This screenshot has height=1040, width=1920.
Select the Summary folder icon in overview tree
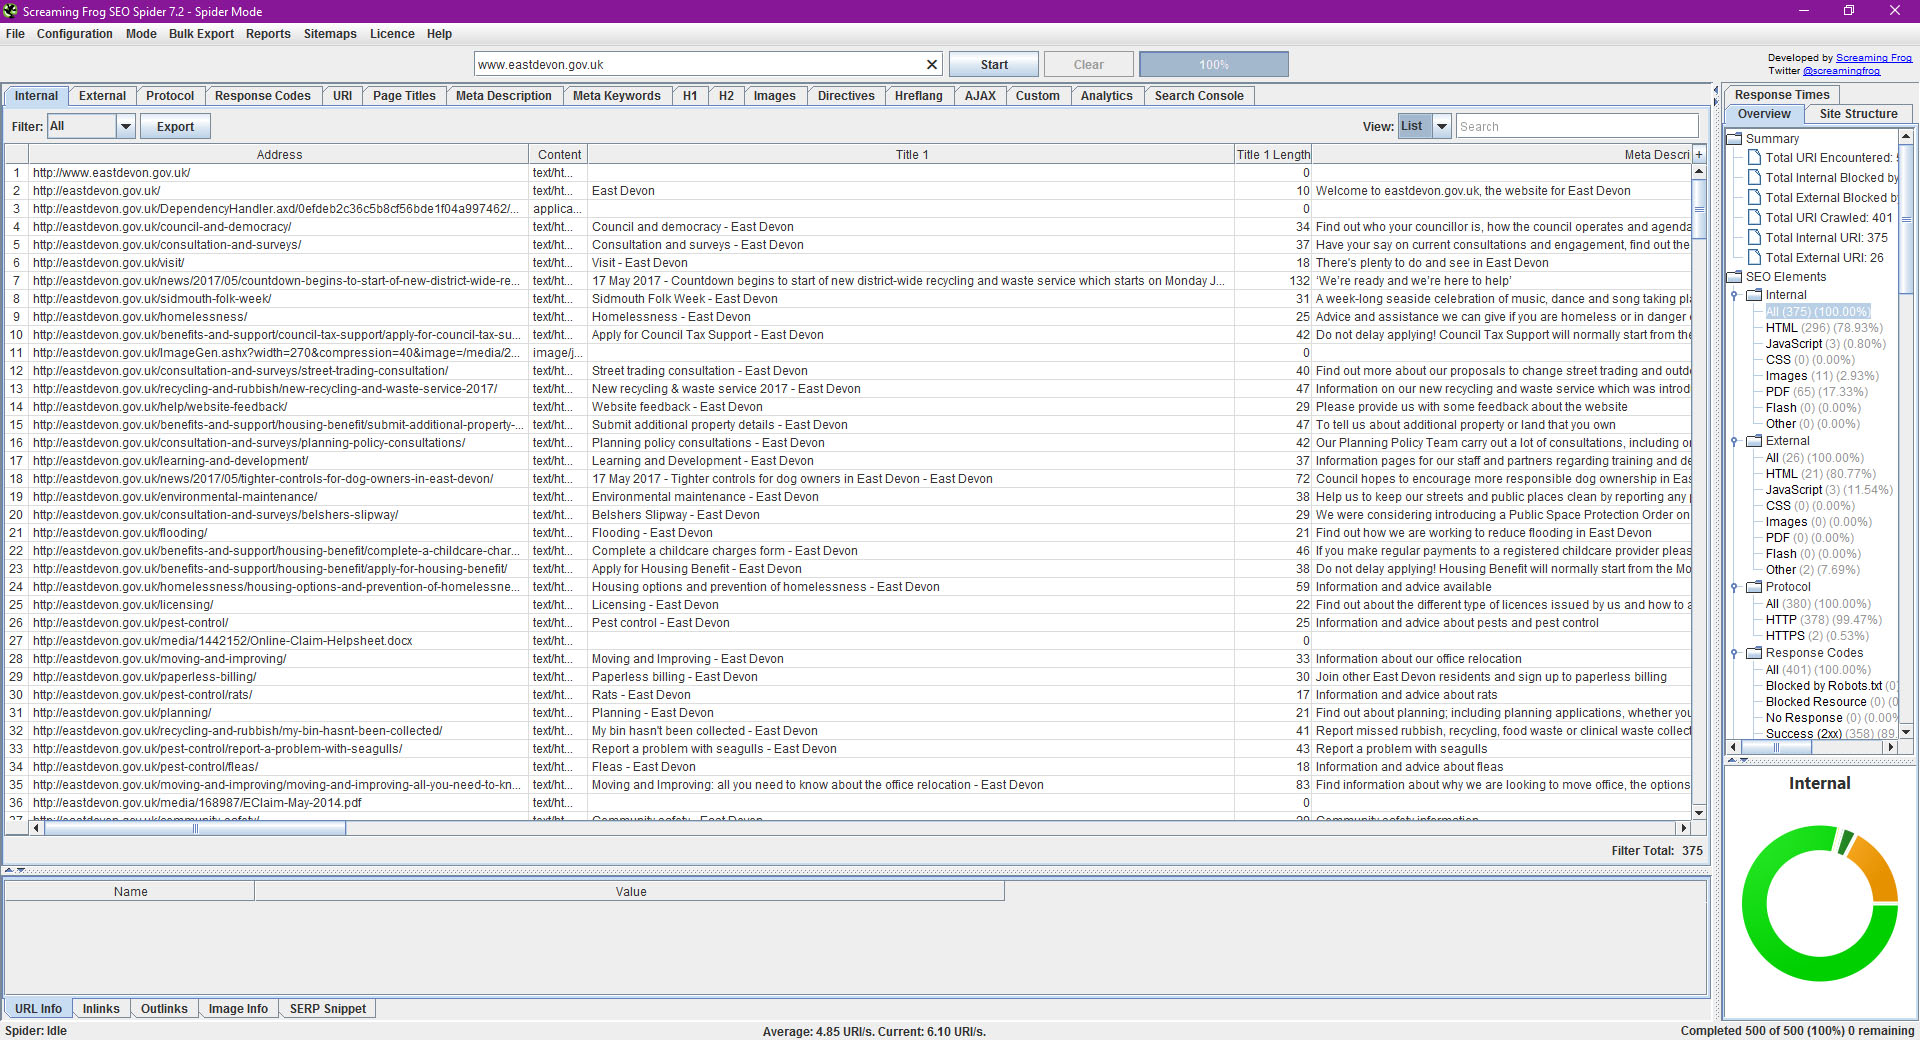coord(1734,139)
